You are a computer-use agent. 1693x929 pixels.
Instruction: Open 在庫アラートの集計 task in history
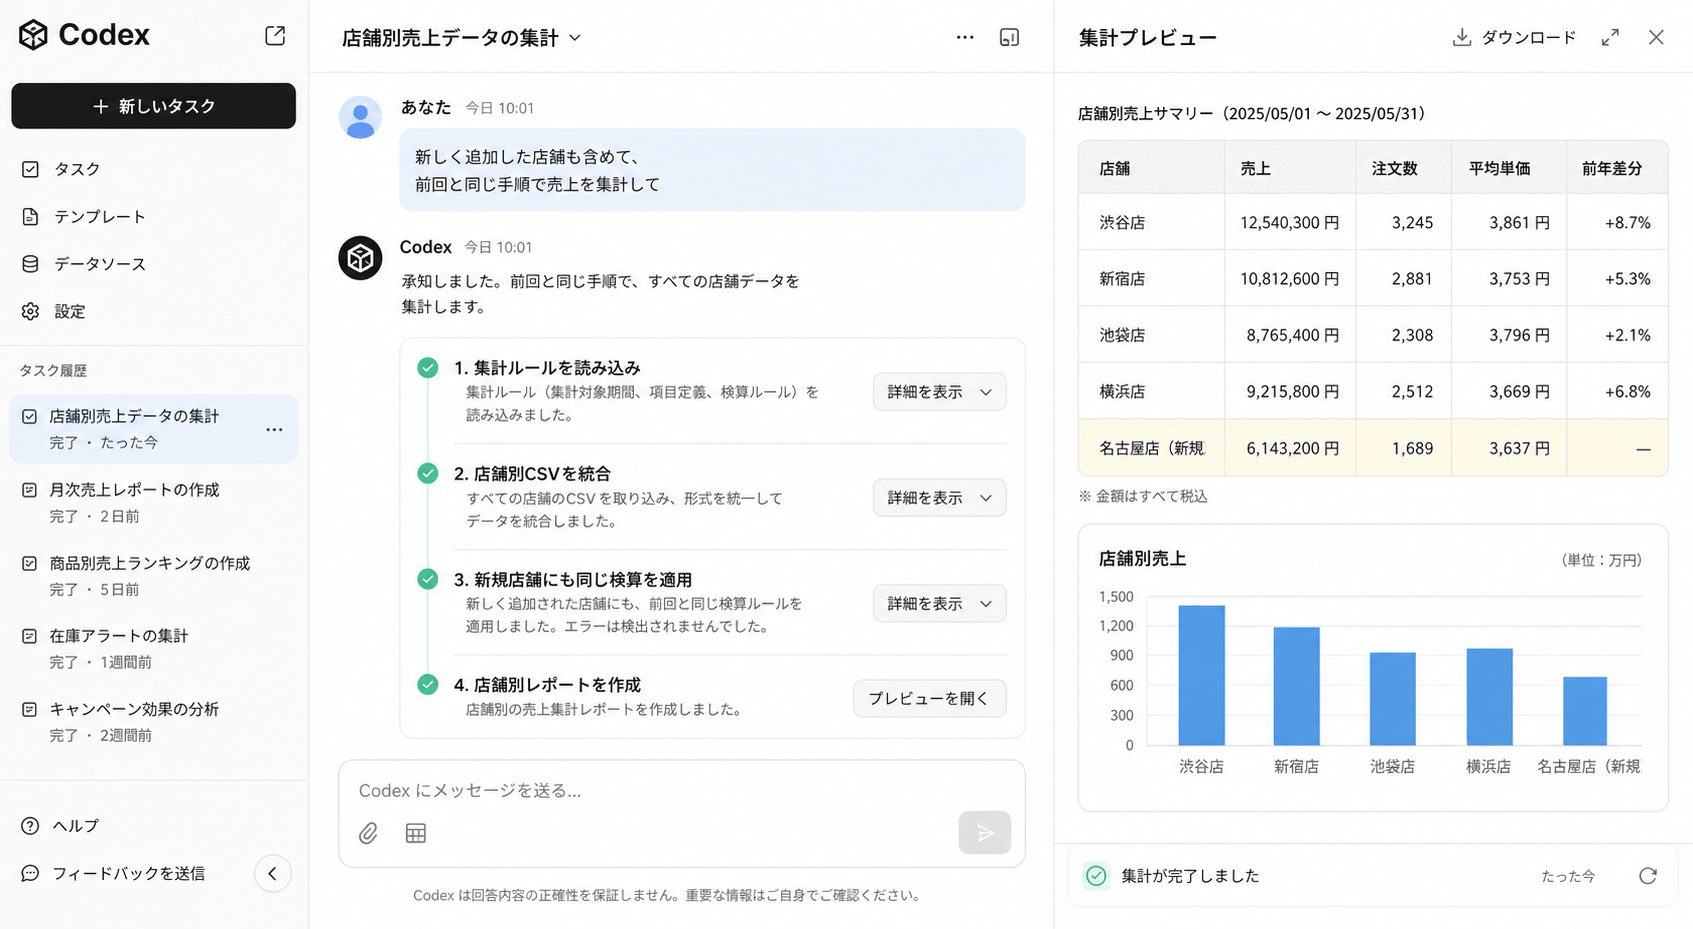pos(154,648)
